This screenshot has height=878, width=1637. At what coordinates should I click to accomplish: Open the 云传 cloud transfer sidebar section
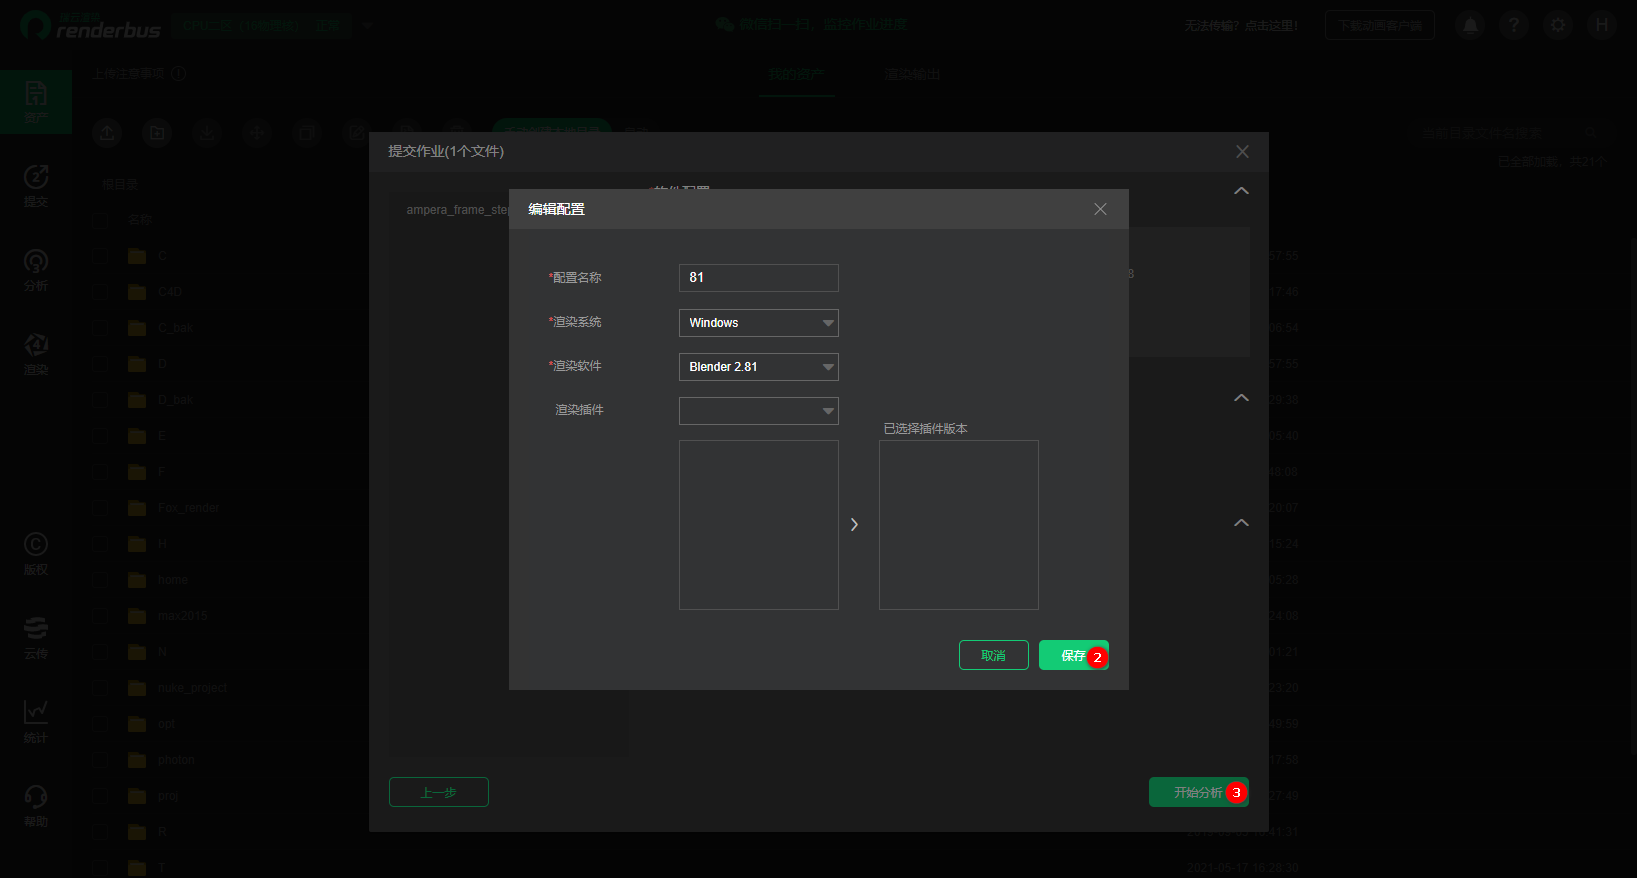(36, 638)
